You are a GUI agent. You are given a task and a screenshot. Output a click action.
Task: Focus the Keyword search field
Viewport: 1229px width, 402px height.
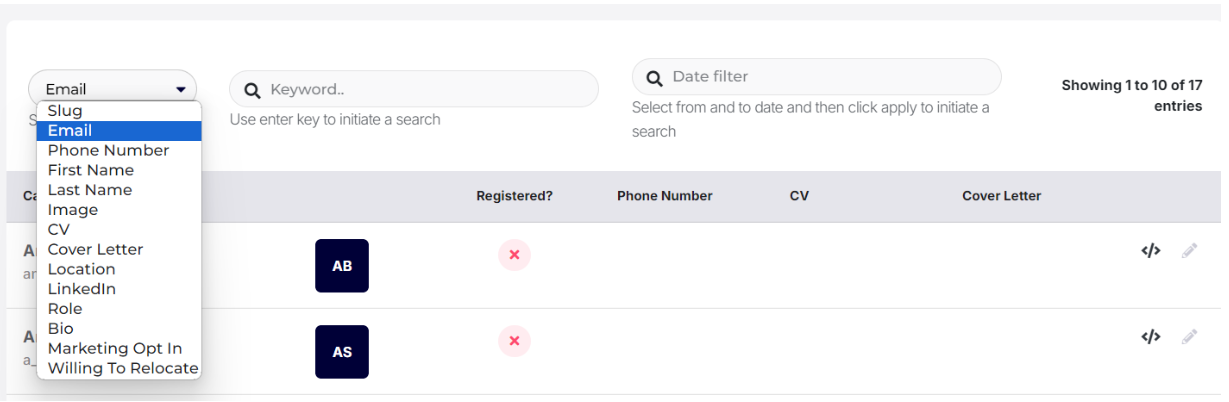tap(414, 89)
